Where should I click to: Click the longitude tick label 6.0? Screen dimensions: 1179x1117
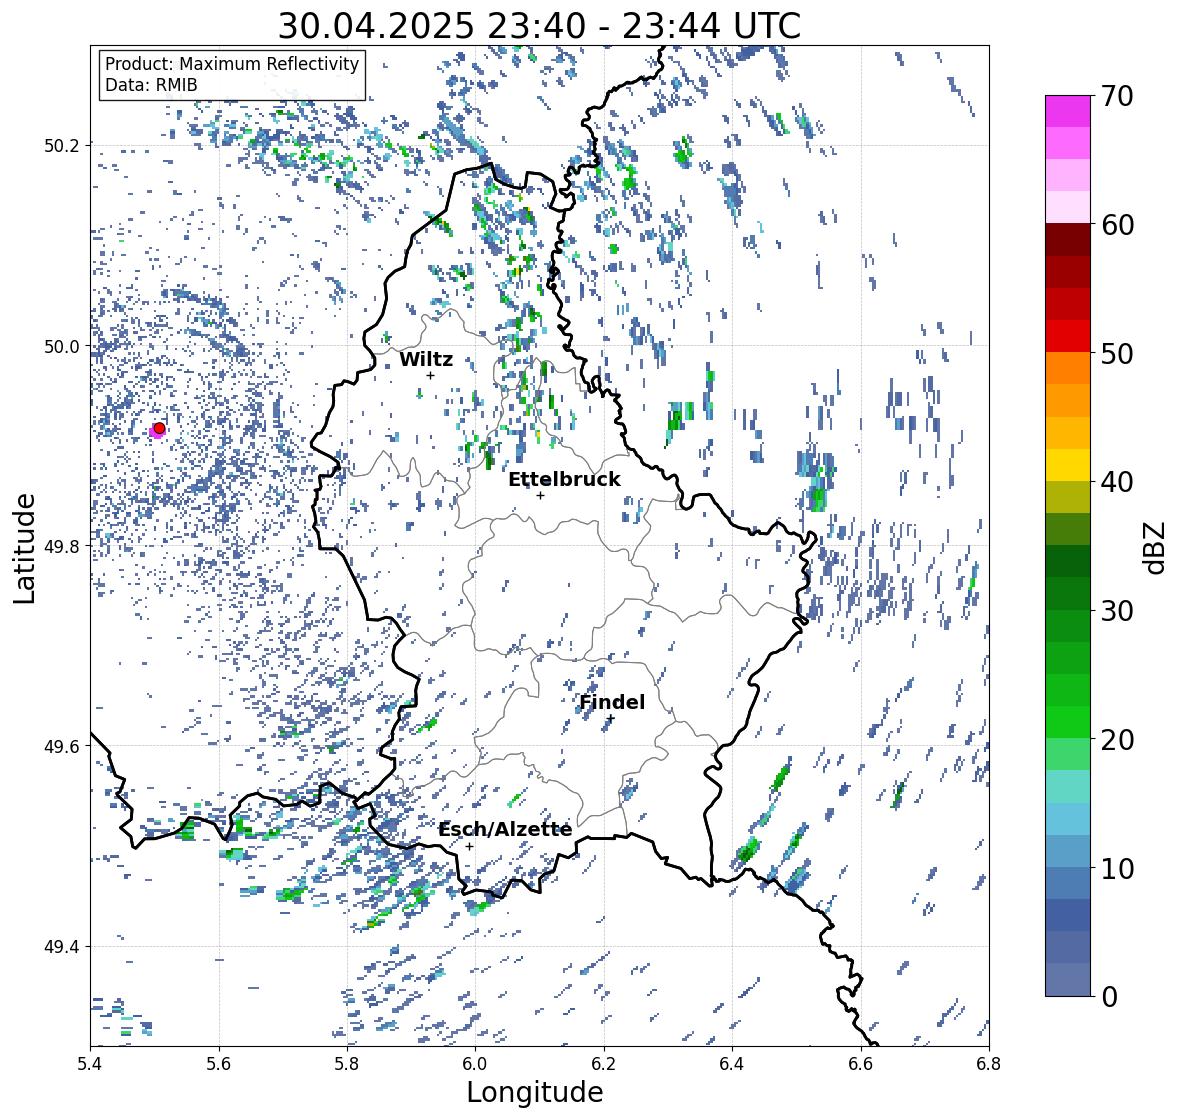(x=475, y=1063)
